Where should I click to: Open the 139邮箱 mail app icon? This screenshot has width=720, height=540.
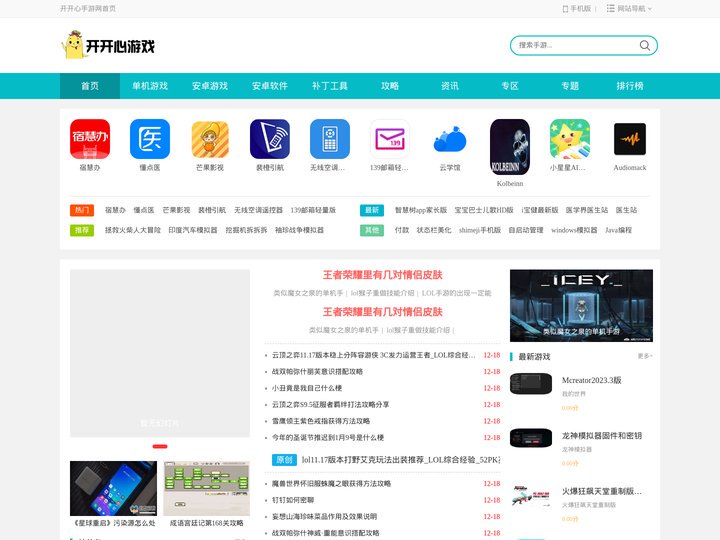(390, 139)
